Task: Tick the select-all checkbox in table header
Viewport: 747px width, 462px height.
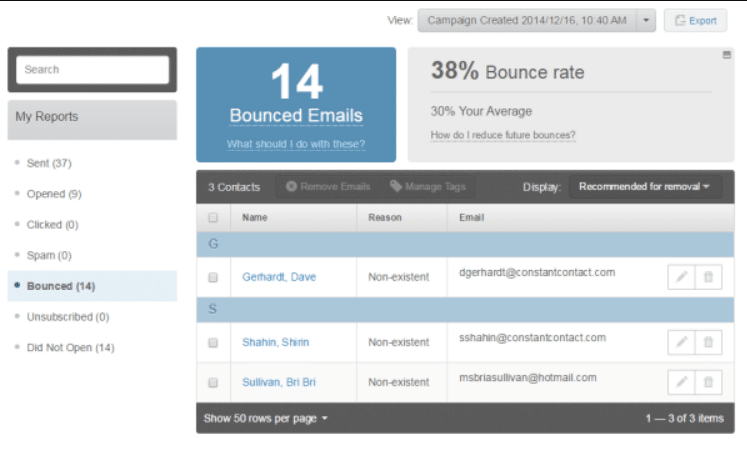Action: pyautogui.click(x=213, y=218)
